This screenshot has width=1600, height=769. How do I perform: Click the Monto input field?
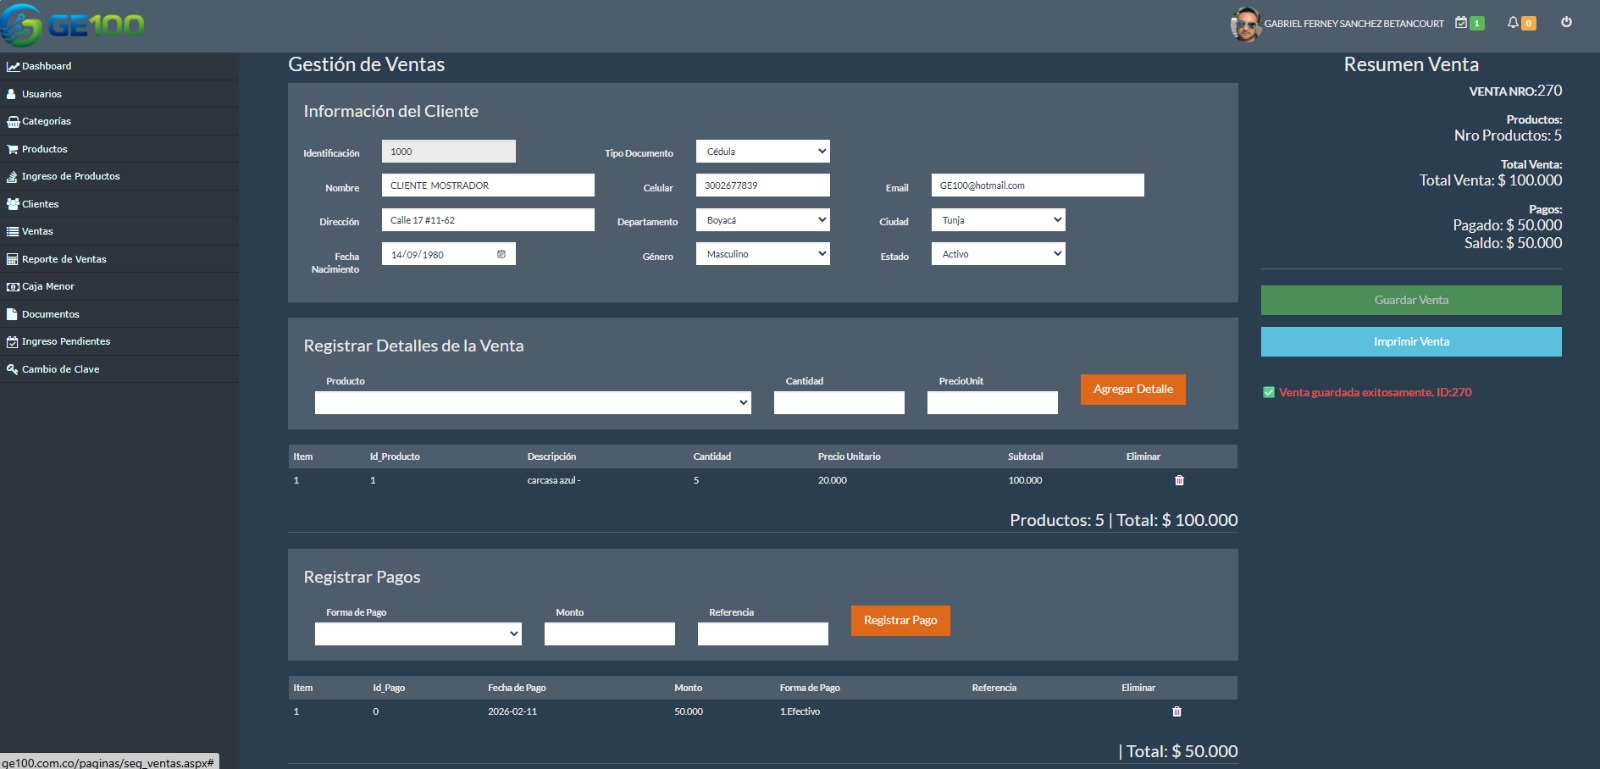(609, 634)
